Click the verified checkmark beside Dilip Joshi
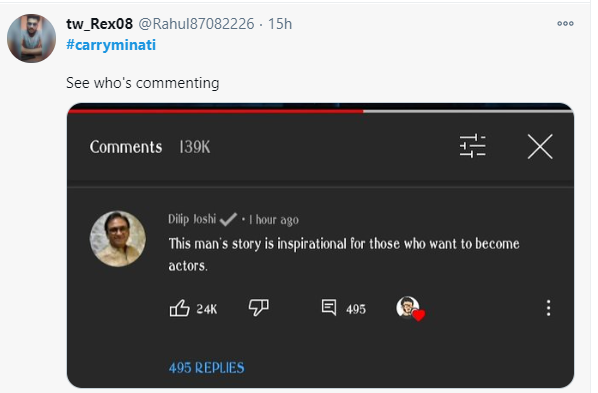The width and height of the screenshot is (598, 393). click(228, 219)
